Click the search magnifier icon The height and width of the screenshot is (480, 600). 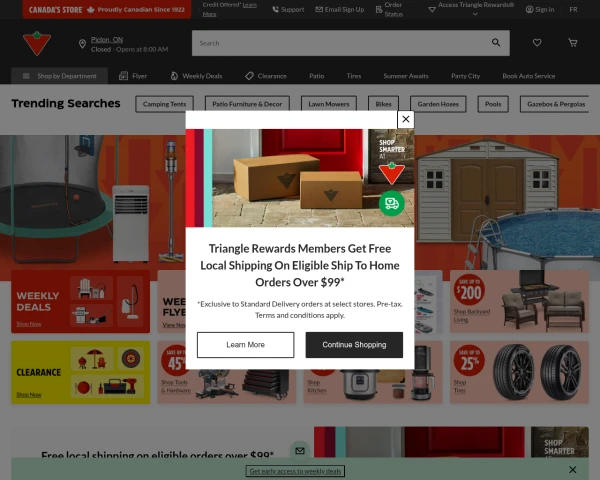[x=496, y=43]
